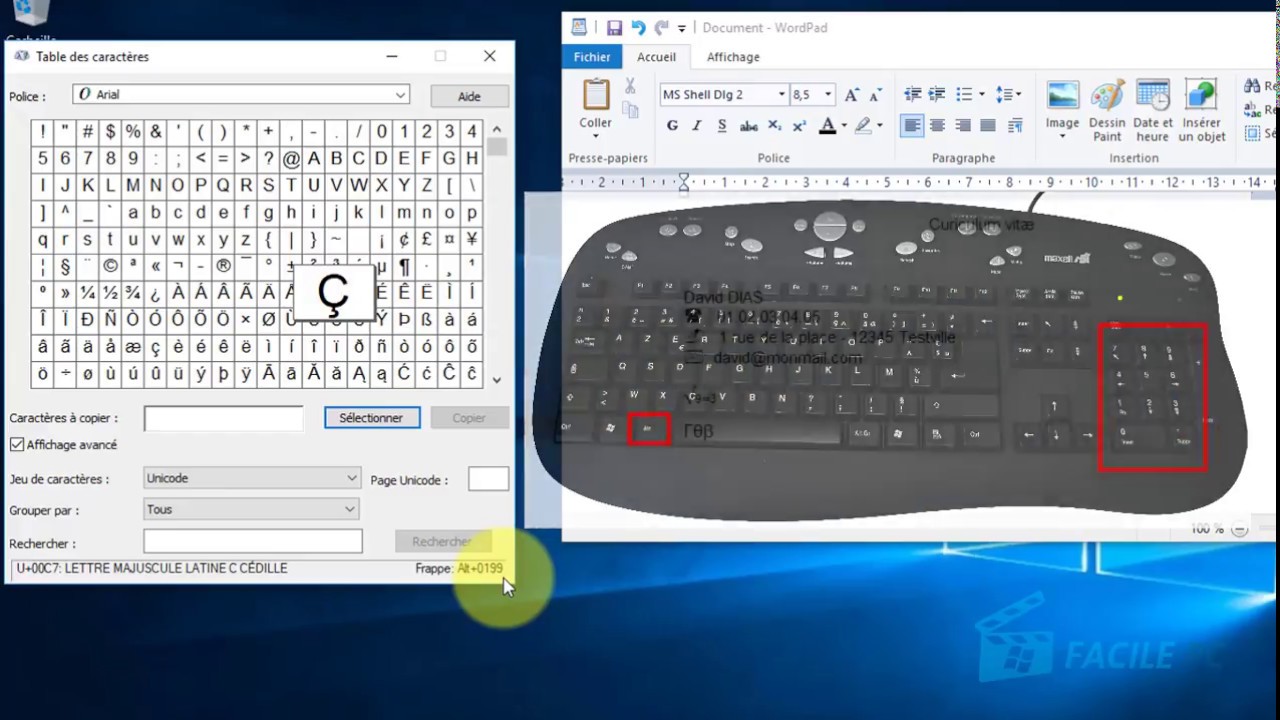Image resolution: width=1280 pixels, height=720 pixels.
Task: Click the Aide button in Table des caractères
Action: 469,96
